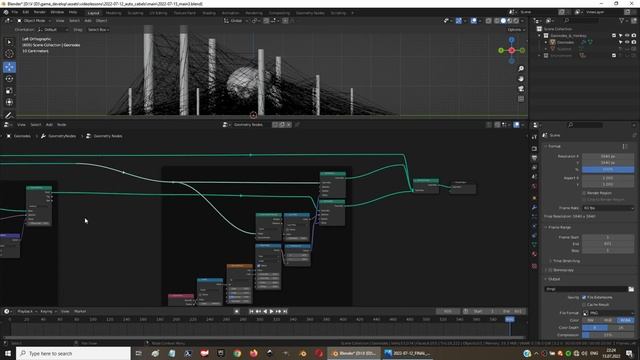Switch to the Layout workspace tab
This screenshot has height=360, width=640.
pyautogui.click(x=93, y=13)
